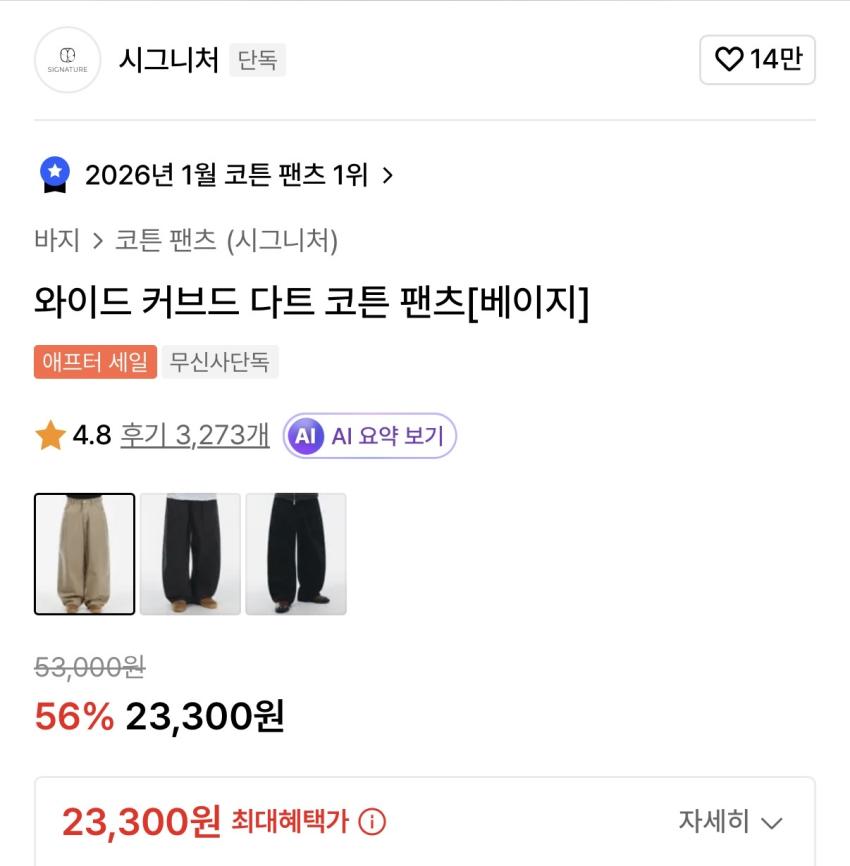Click the chevron after the 1위 ranking
The width and height of the screenshot is (850, 866).
pyautogui.click(x=388, y=176)
